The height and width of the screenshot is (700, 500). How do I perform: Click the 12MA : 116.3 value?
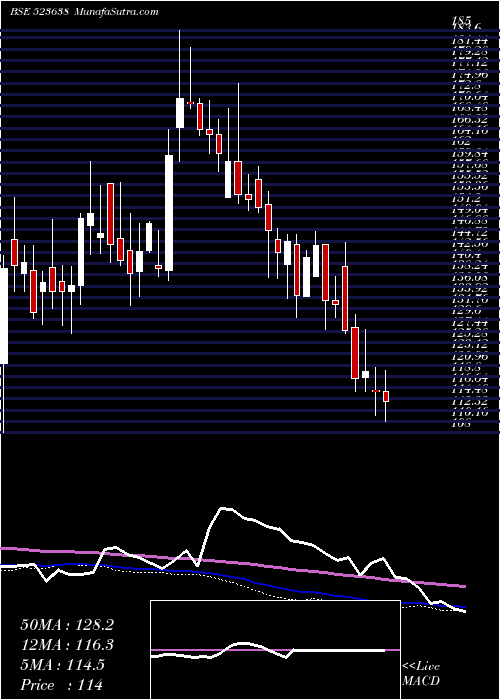coord(67,645)
